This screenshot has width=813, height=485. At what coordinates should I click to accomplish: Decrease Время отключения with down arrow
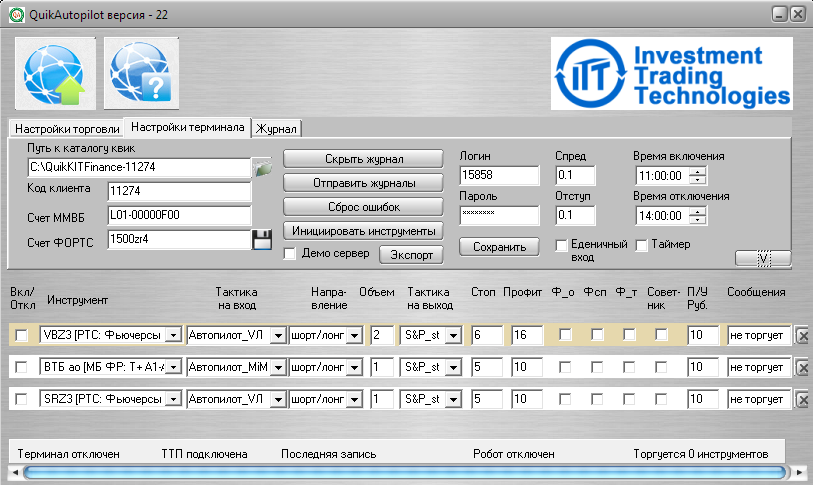[x=698, y=219]
